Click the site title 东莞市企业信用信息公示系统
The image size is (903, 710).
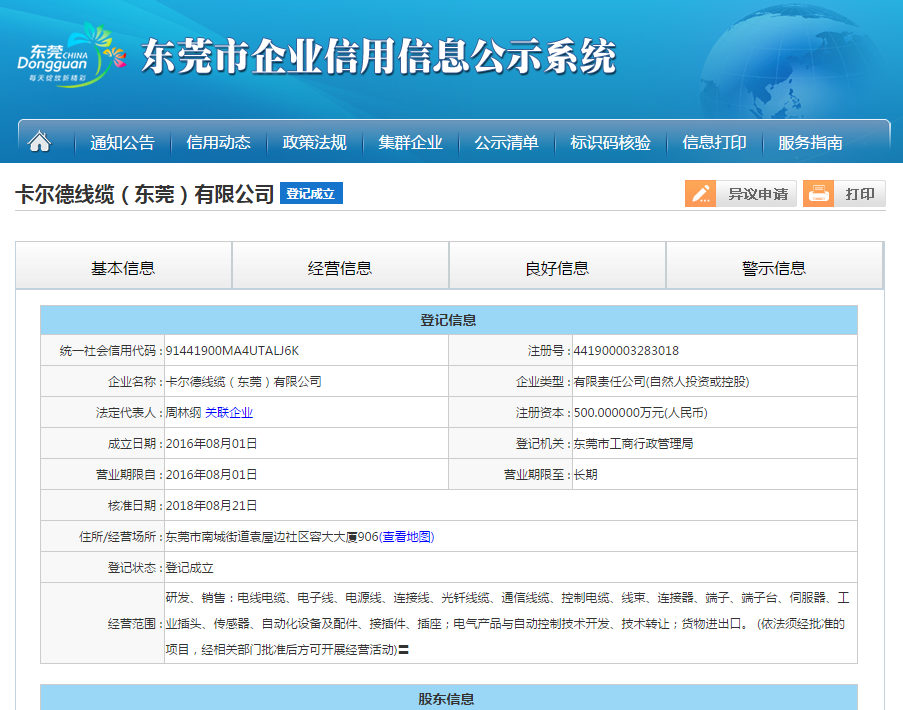coord(379,56)
